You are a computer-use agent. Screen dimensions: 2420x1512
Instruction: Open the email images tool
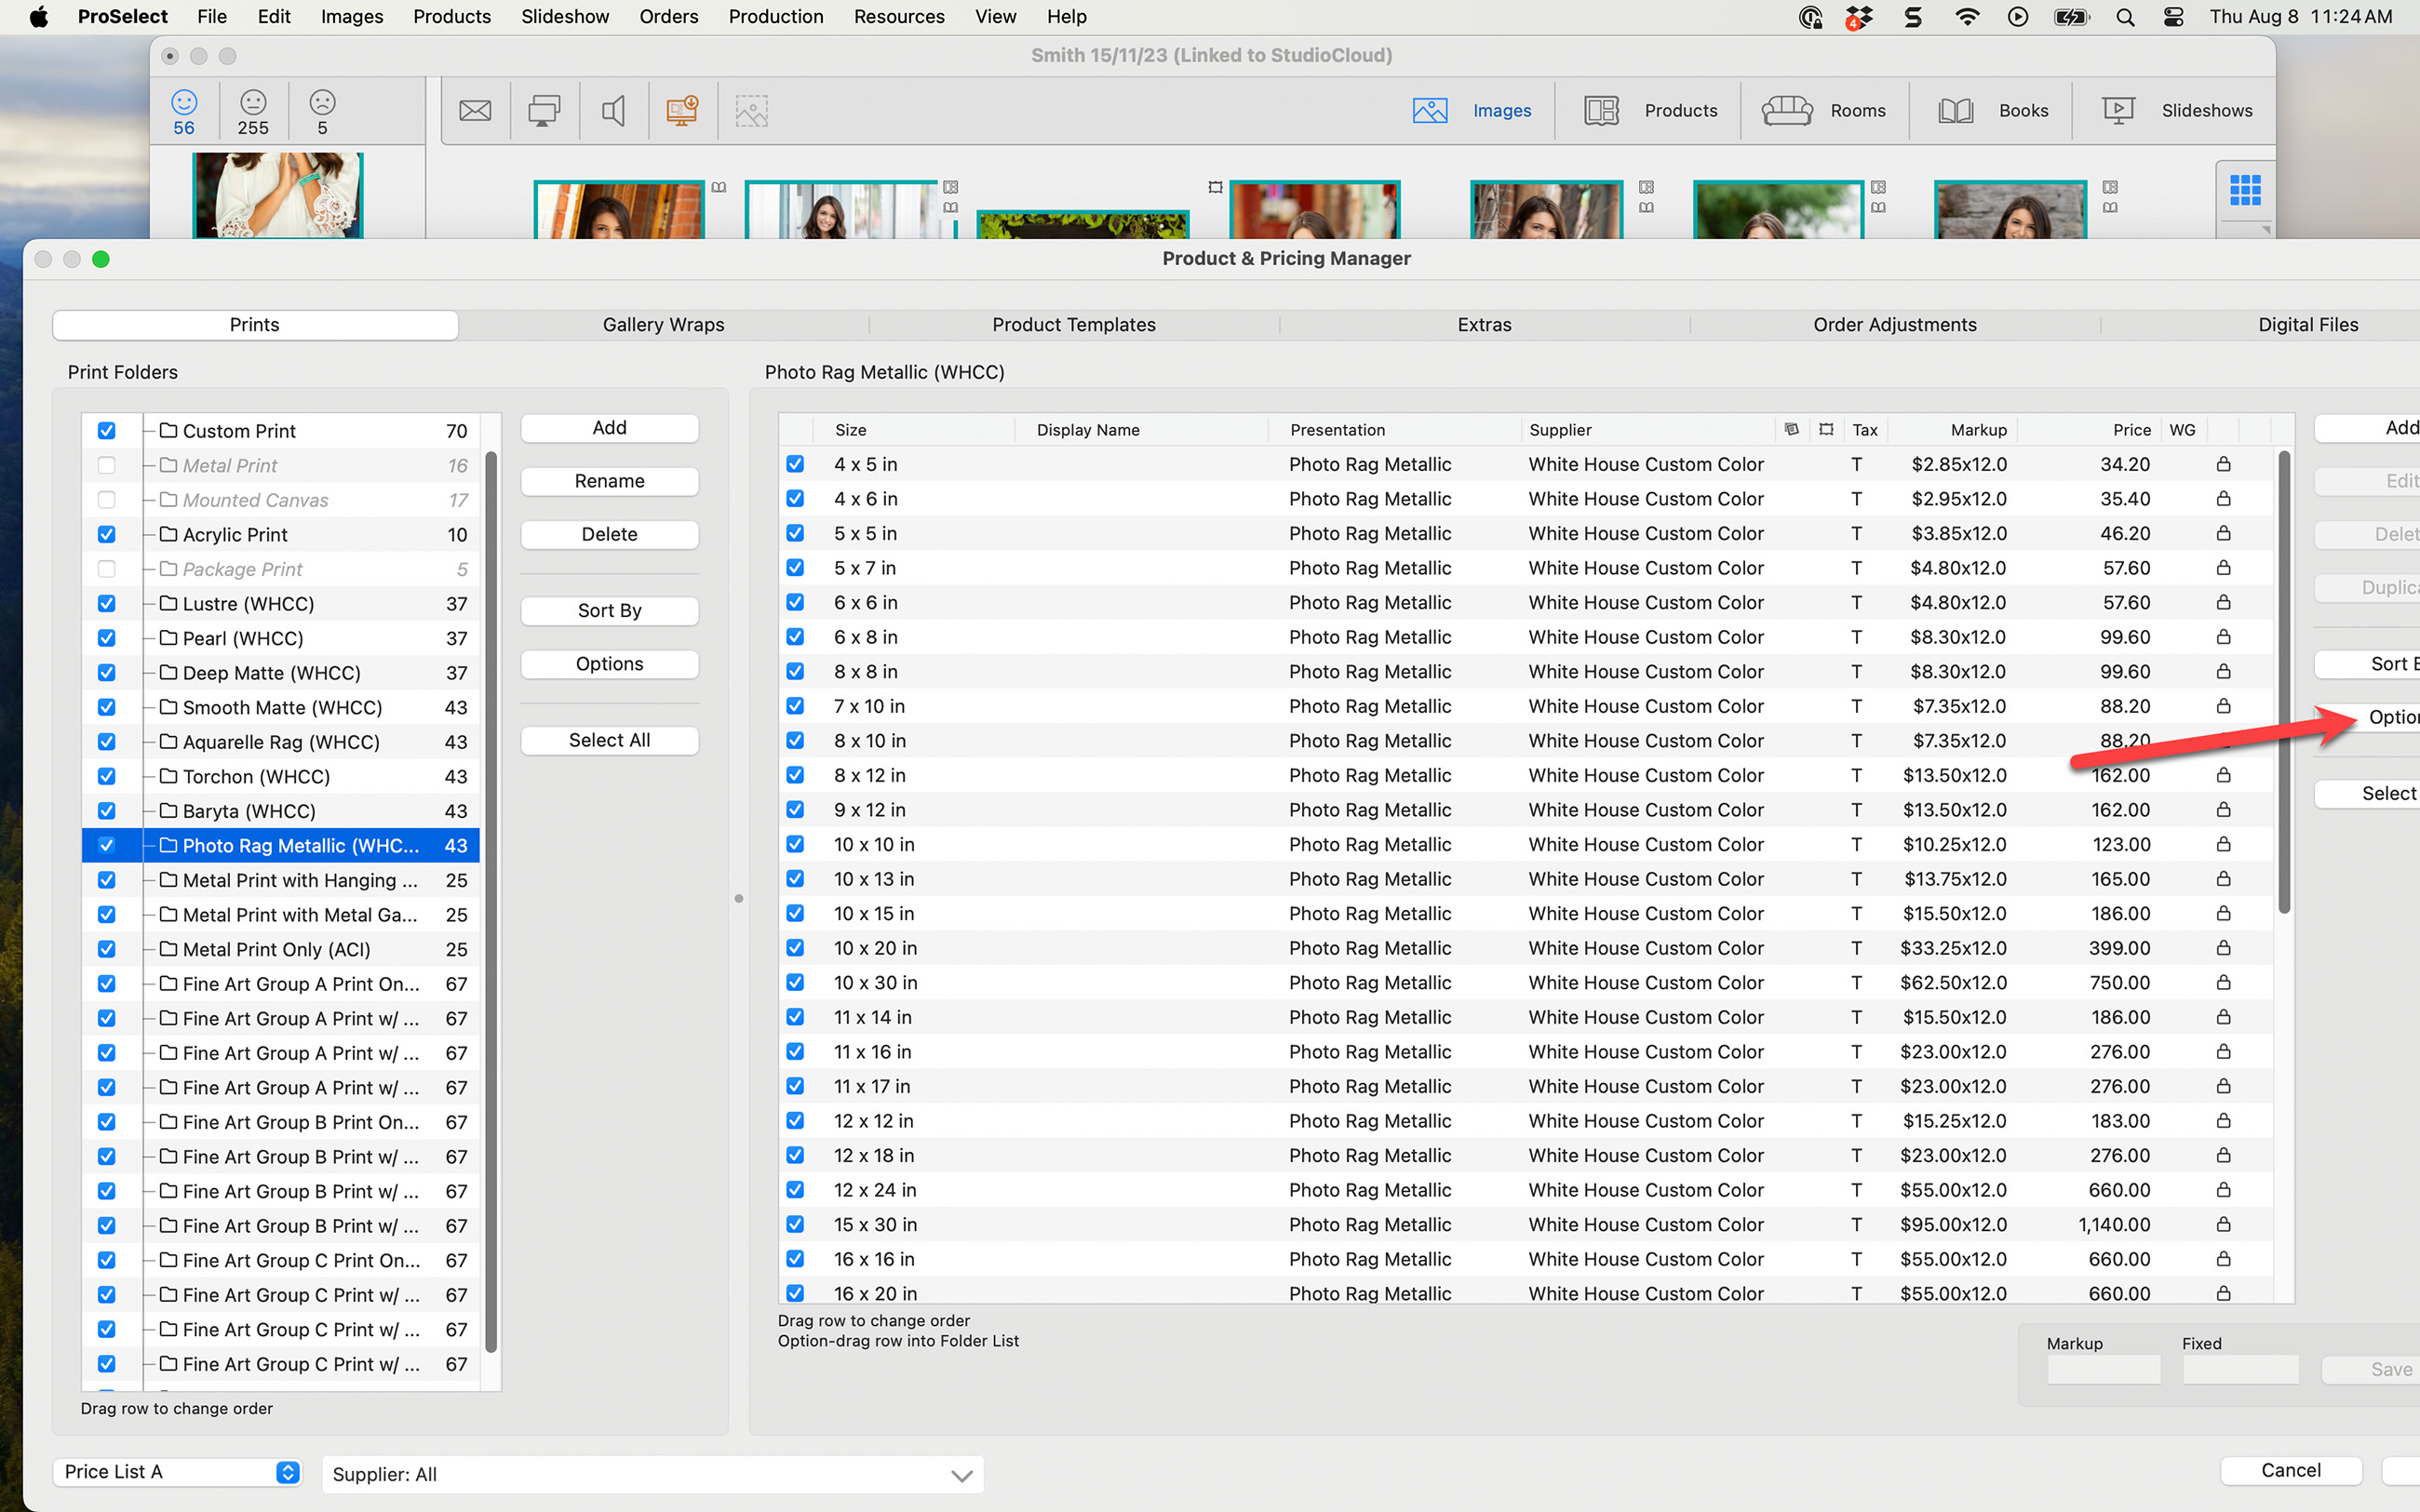474,110
